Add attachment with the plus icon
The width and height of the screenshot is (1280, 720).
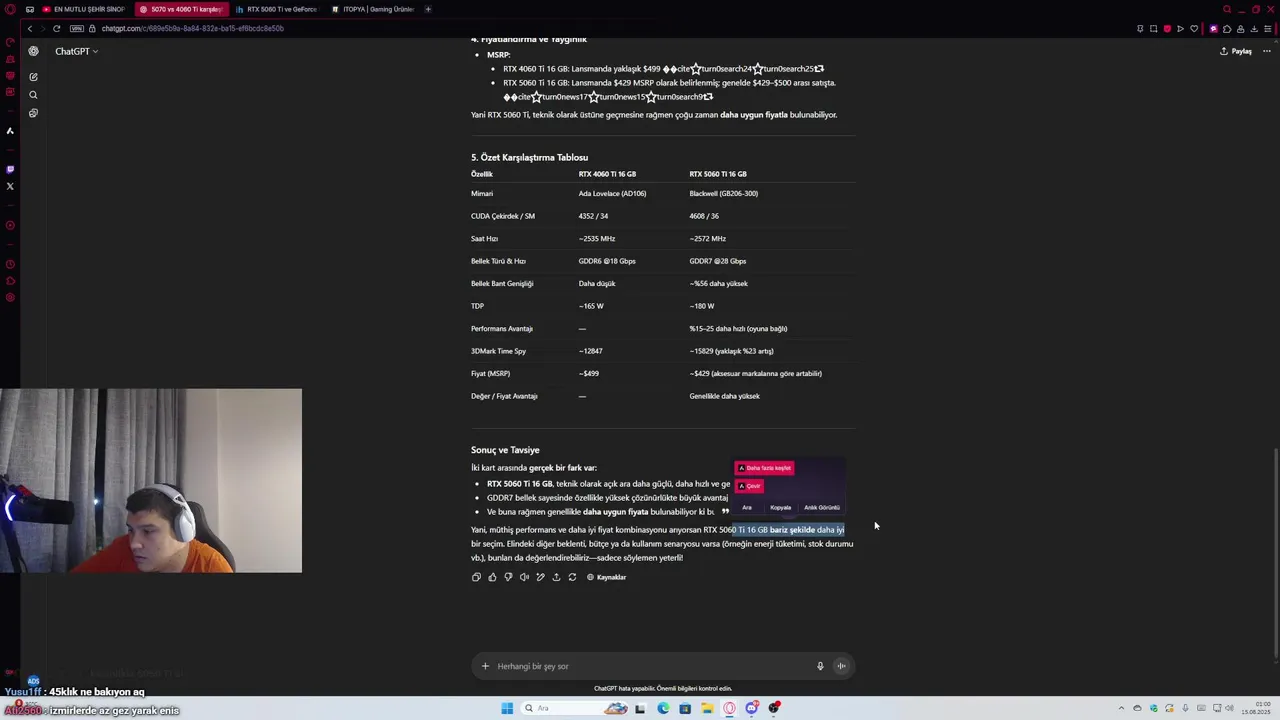tap(485, 666)
